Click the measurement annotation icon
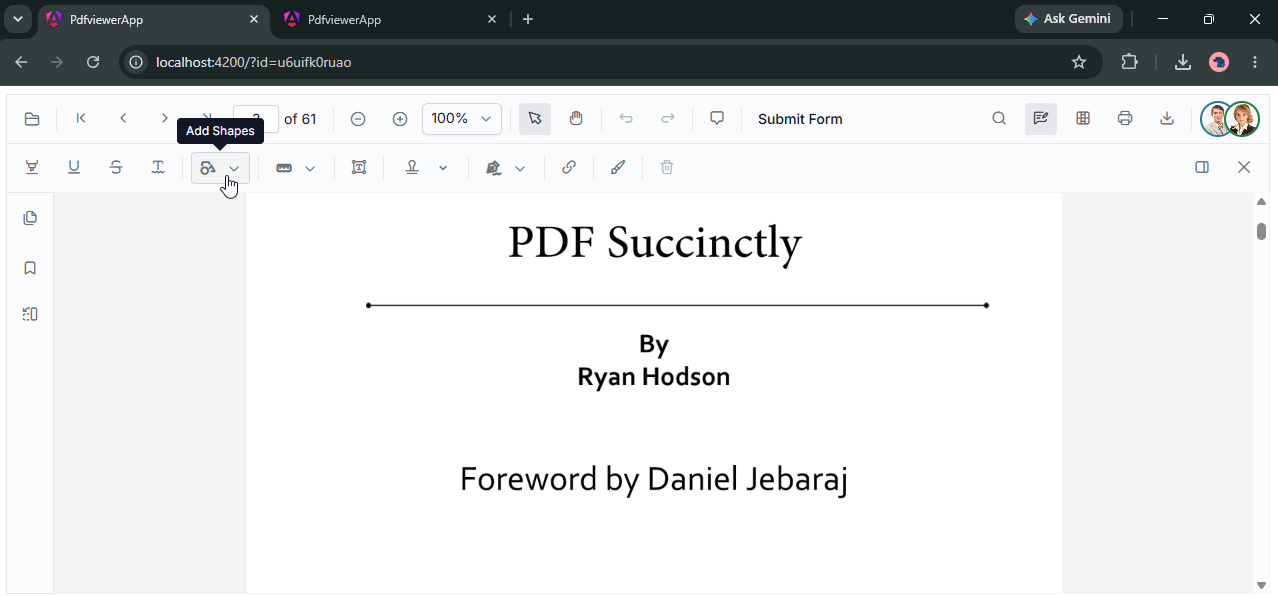 click(x=284, y=168)
